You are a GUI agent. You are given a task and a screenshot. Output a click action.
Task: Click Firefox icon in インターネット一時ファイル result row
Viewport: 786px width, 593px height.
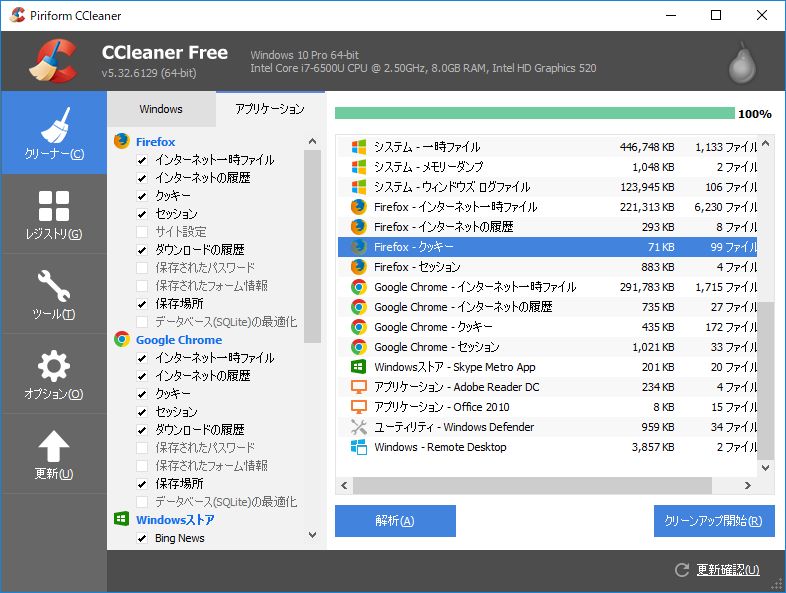pyautogui.click(x=359, y=207)
